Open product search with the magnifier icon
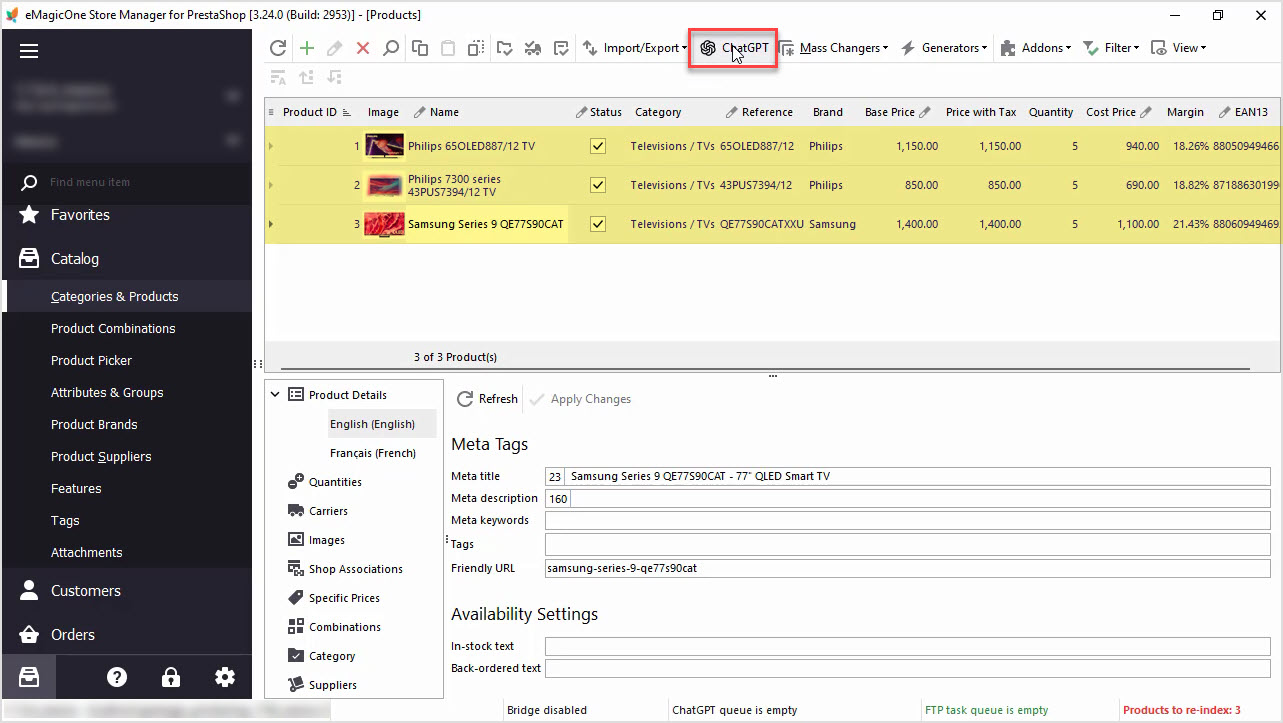The width and height of the screenshot is (1283, 723). 391,48
